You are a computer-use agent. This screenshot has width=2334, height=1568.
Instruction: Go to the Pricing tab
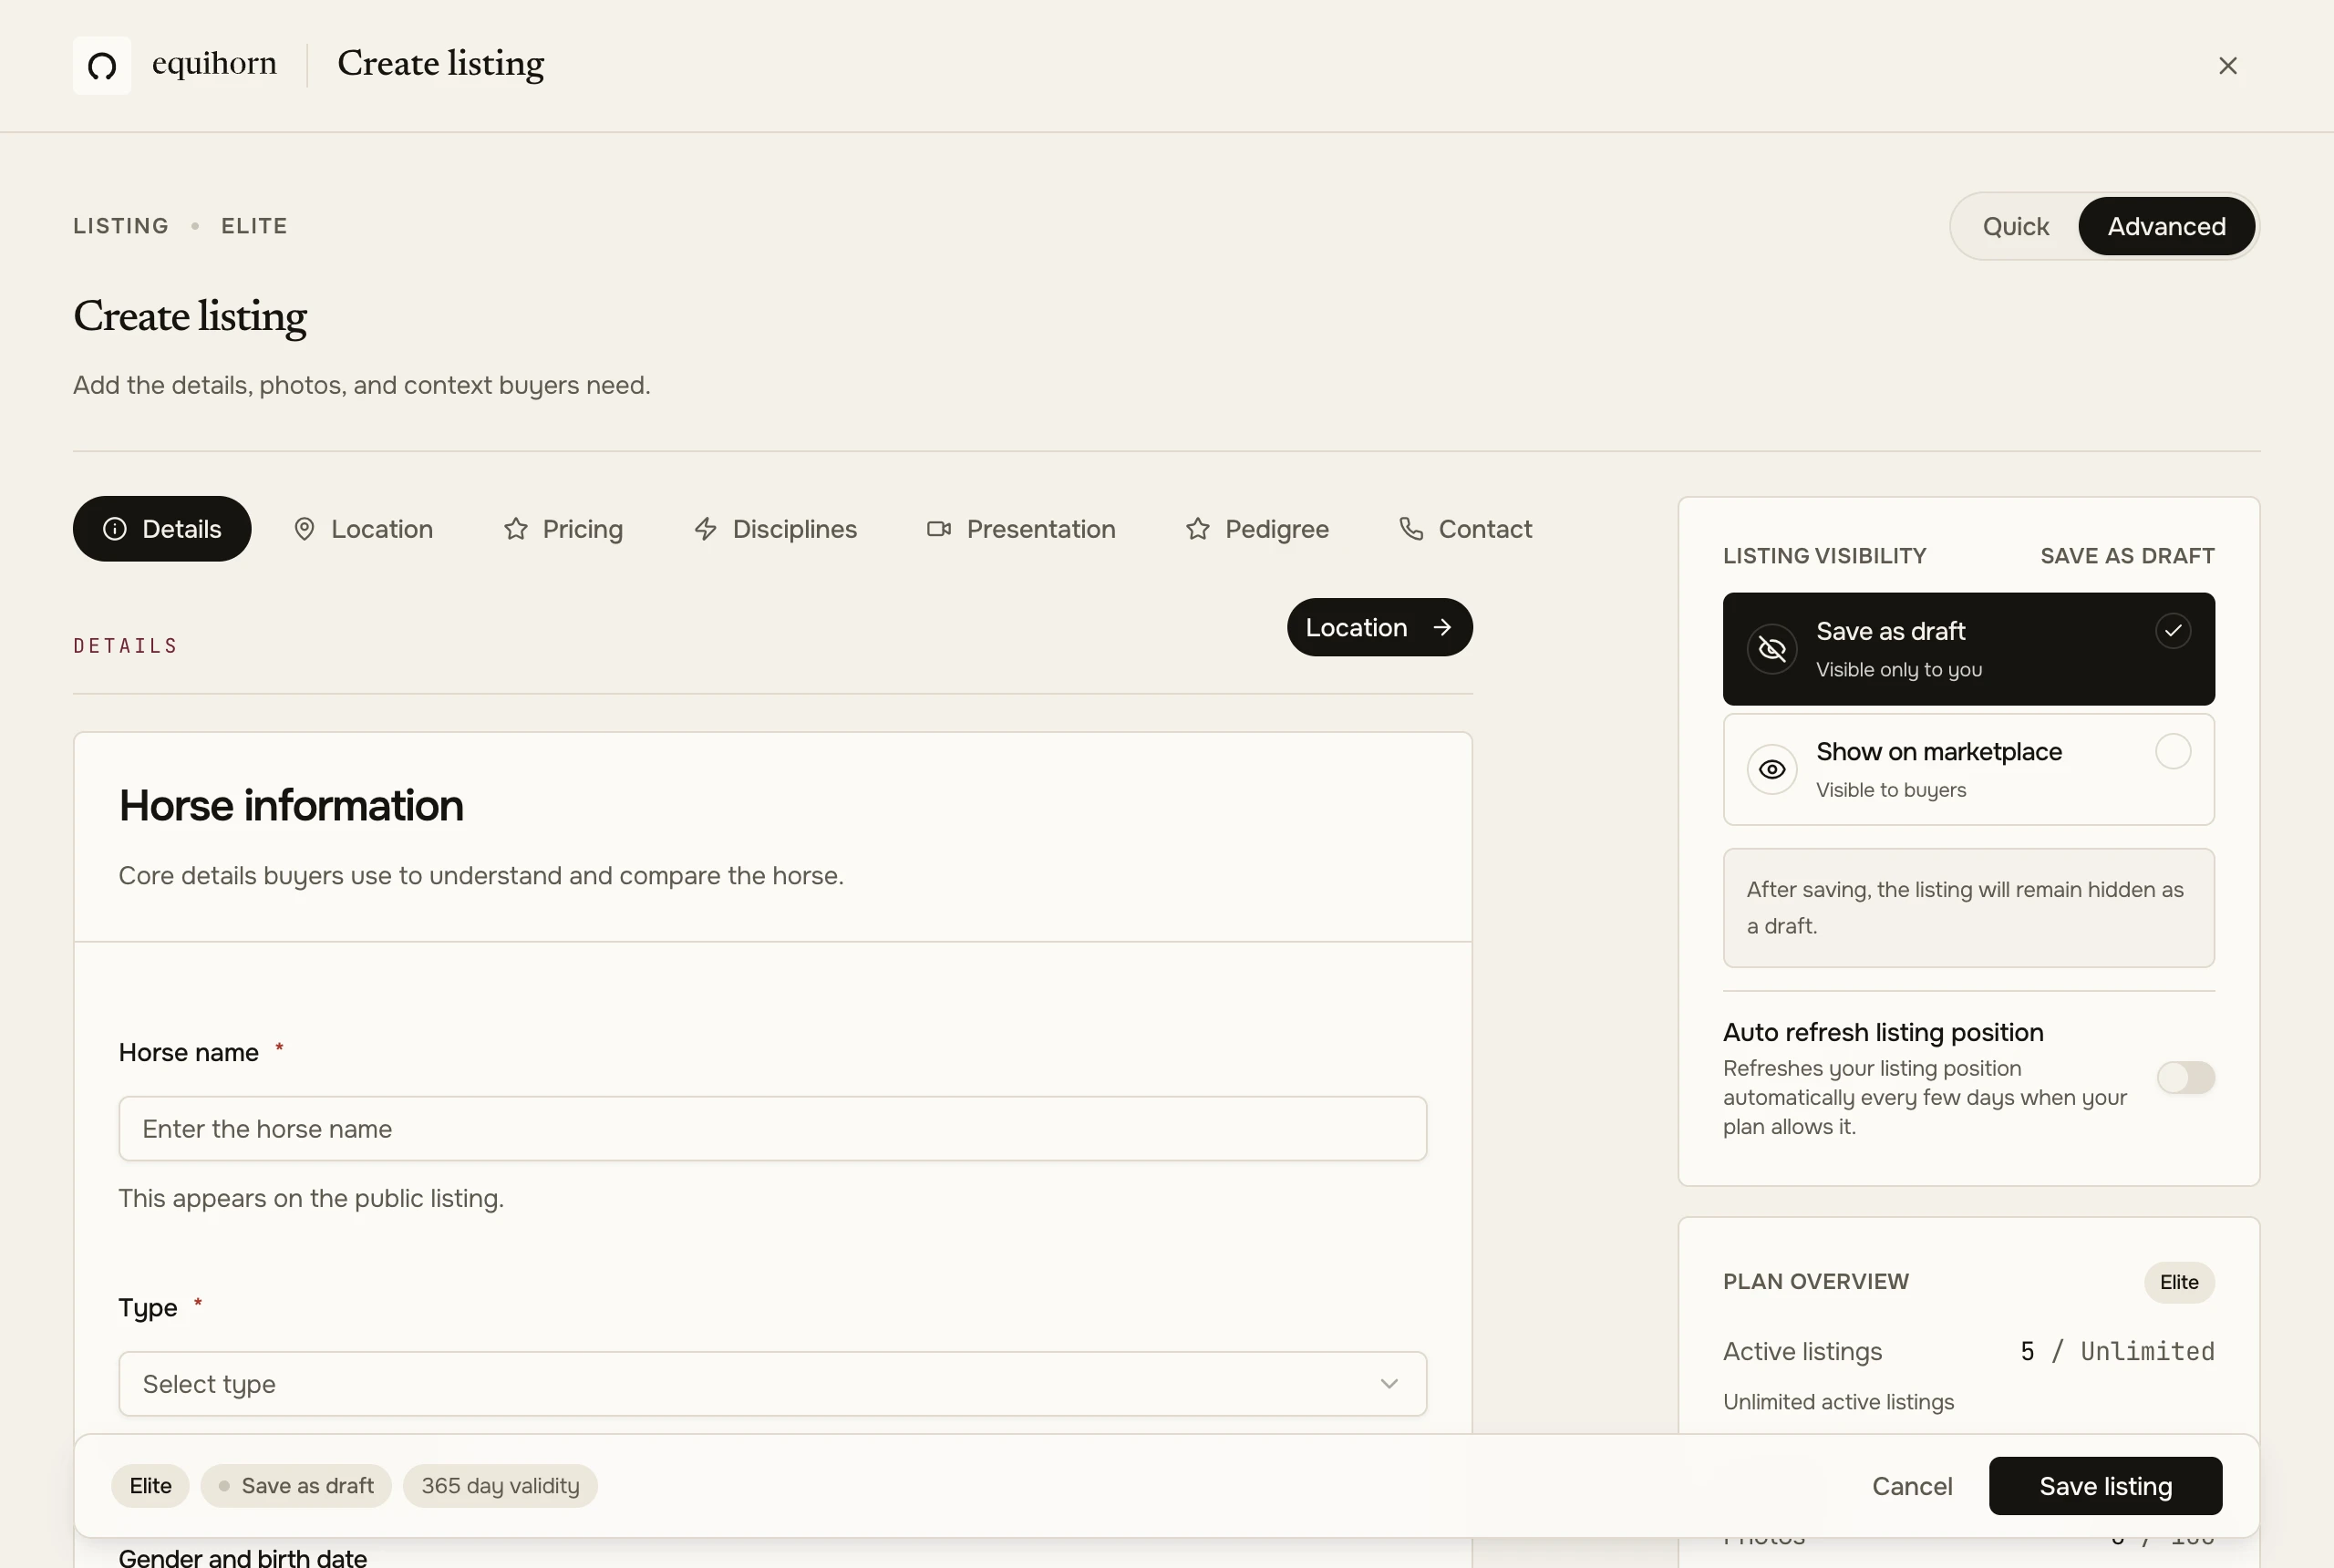click(x=563, y=529)
